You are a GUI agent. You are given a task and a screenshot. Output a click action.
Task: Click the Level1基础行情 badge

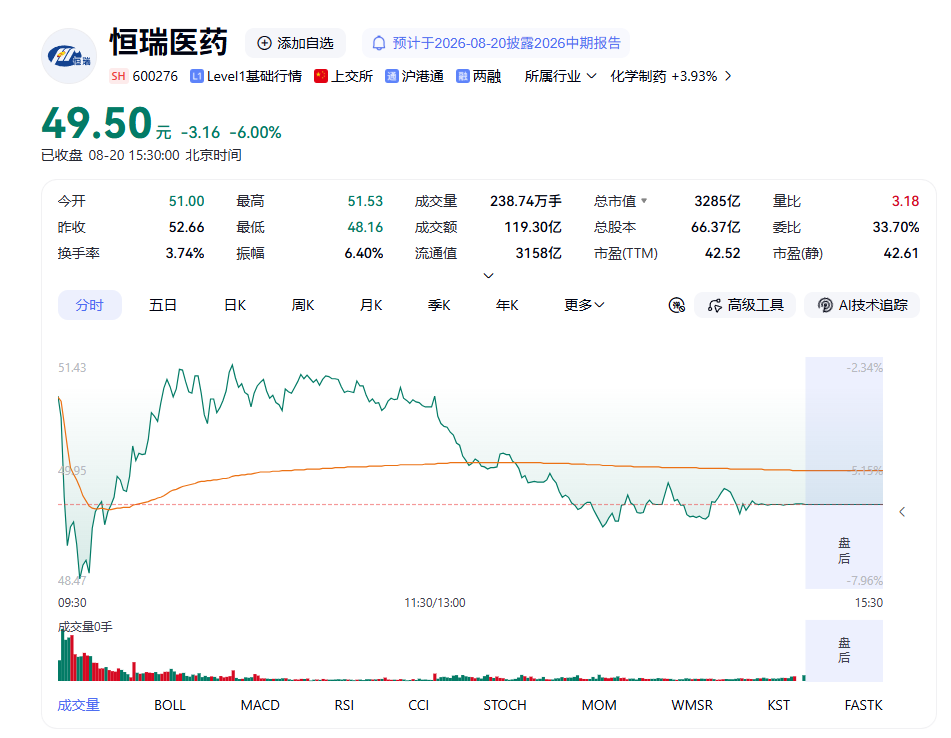click(x=246, y=76)
